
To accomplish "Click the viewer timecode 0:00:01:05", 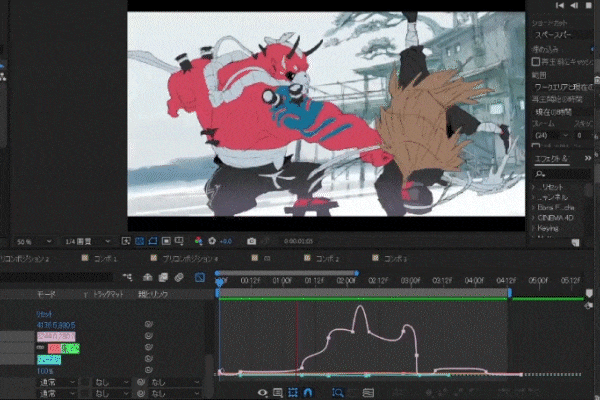I will 298,241.
